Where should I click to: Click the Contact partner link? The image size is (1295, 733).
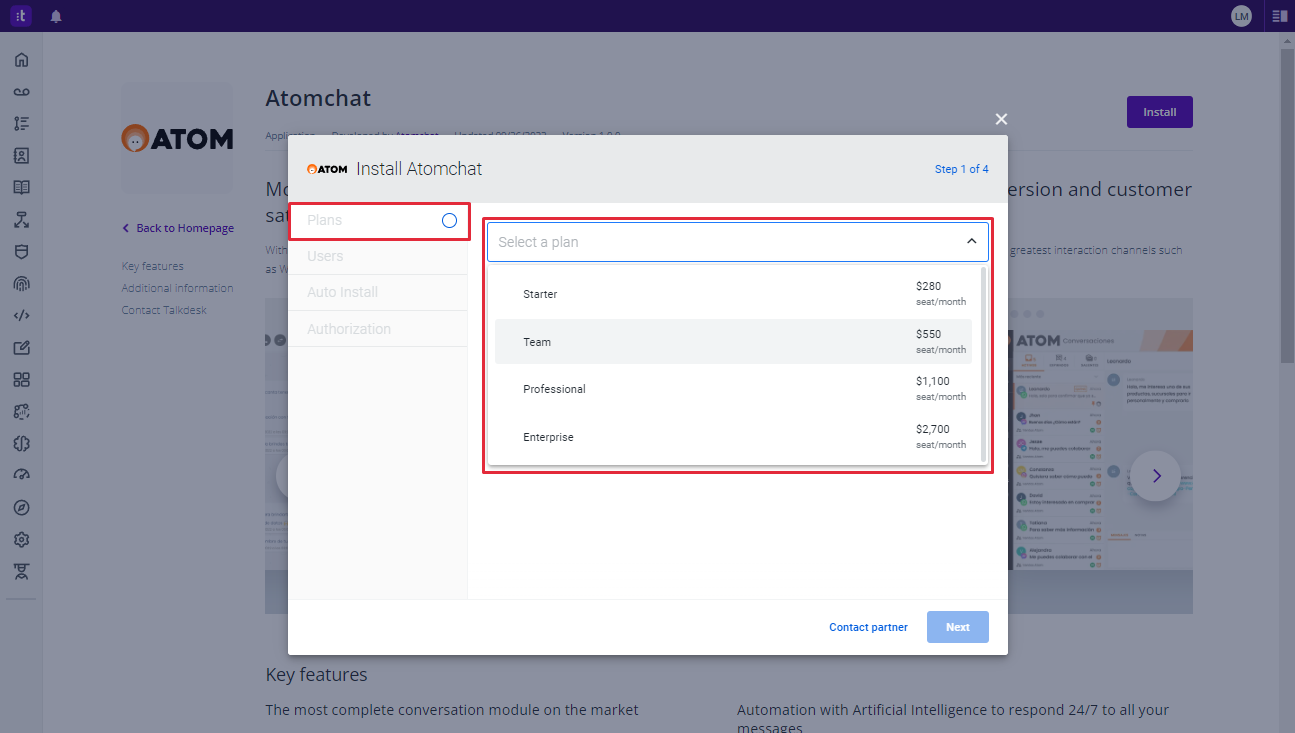[x=868, y=627]
